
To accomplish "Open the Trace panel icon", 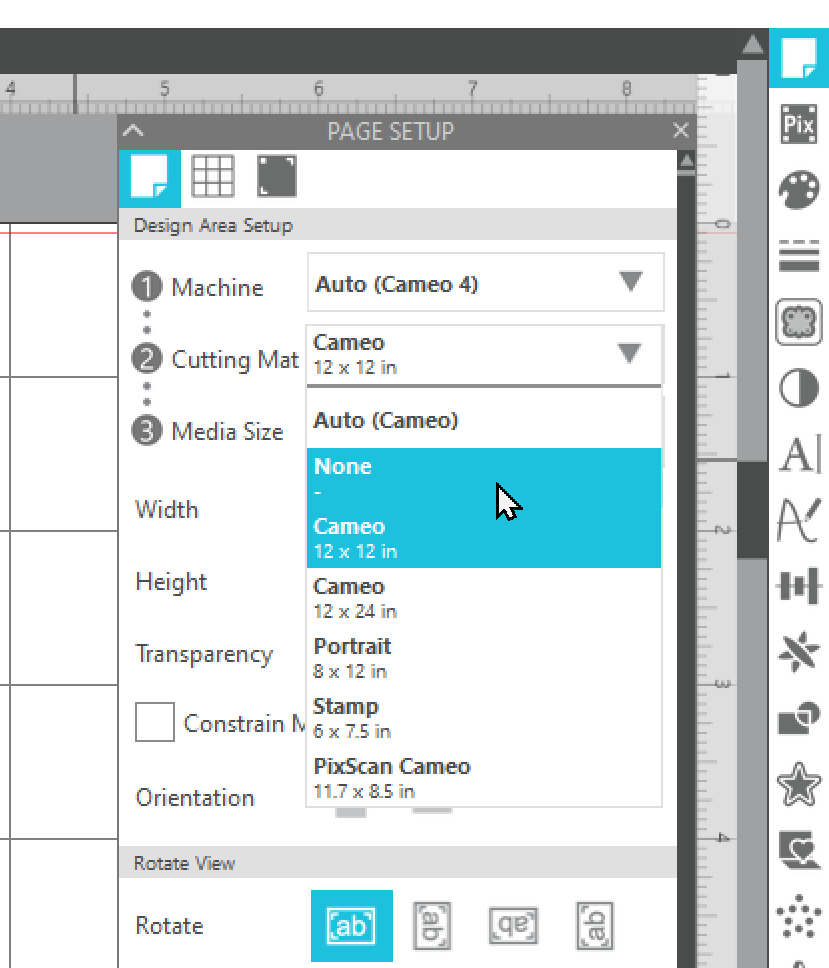I will click(x=799, y=322).
